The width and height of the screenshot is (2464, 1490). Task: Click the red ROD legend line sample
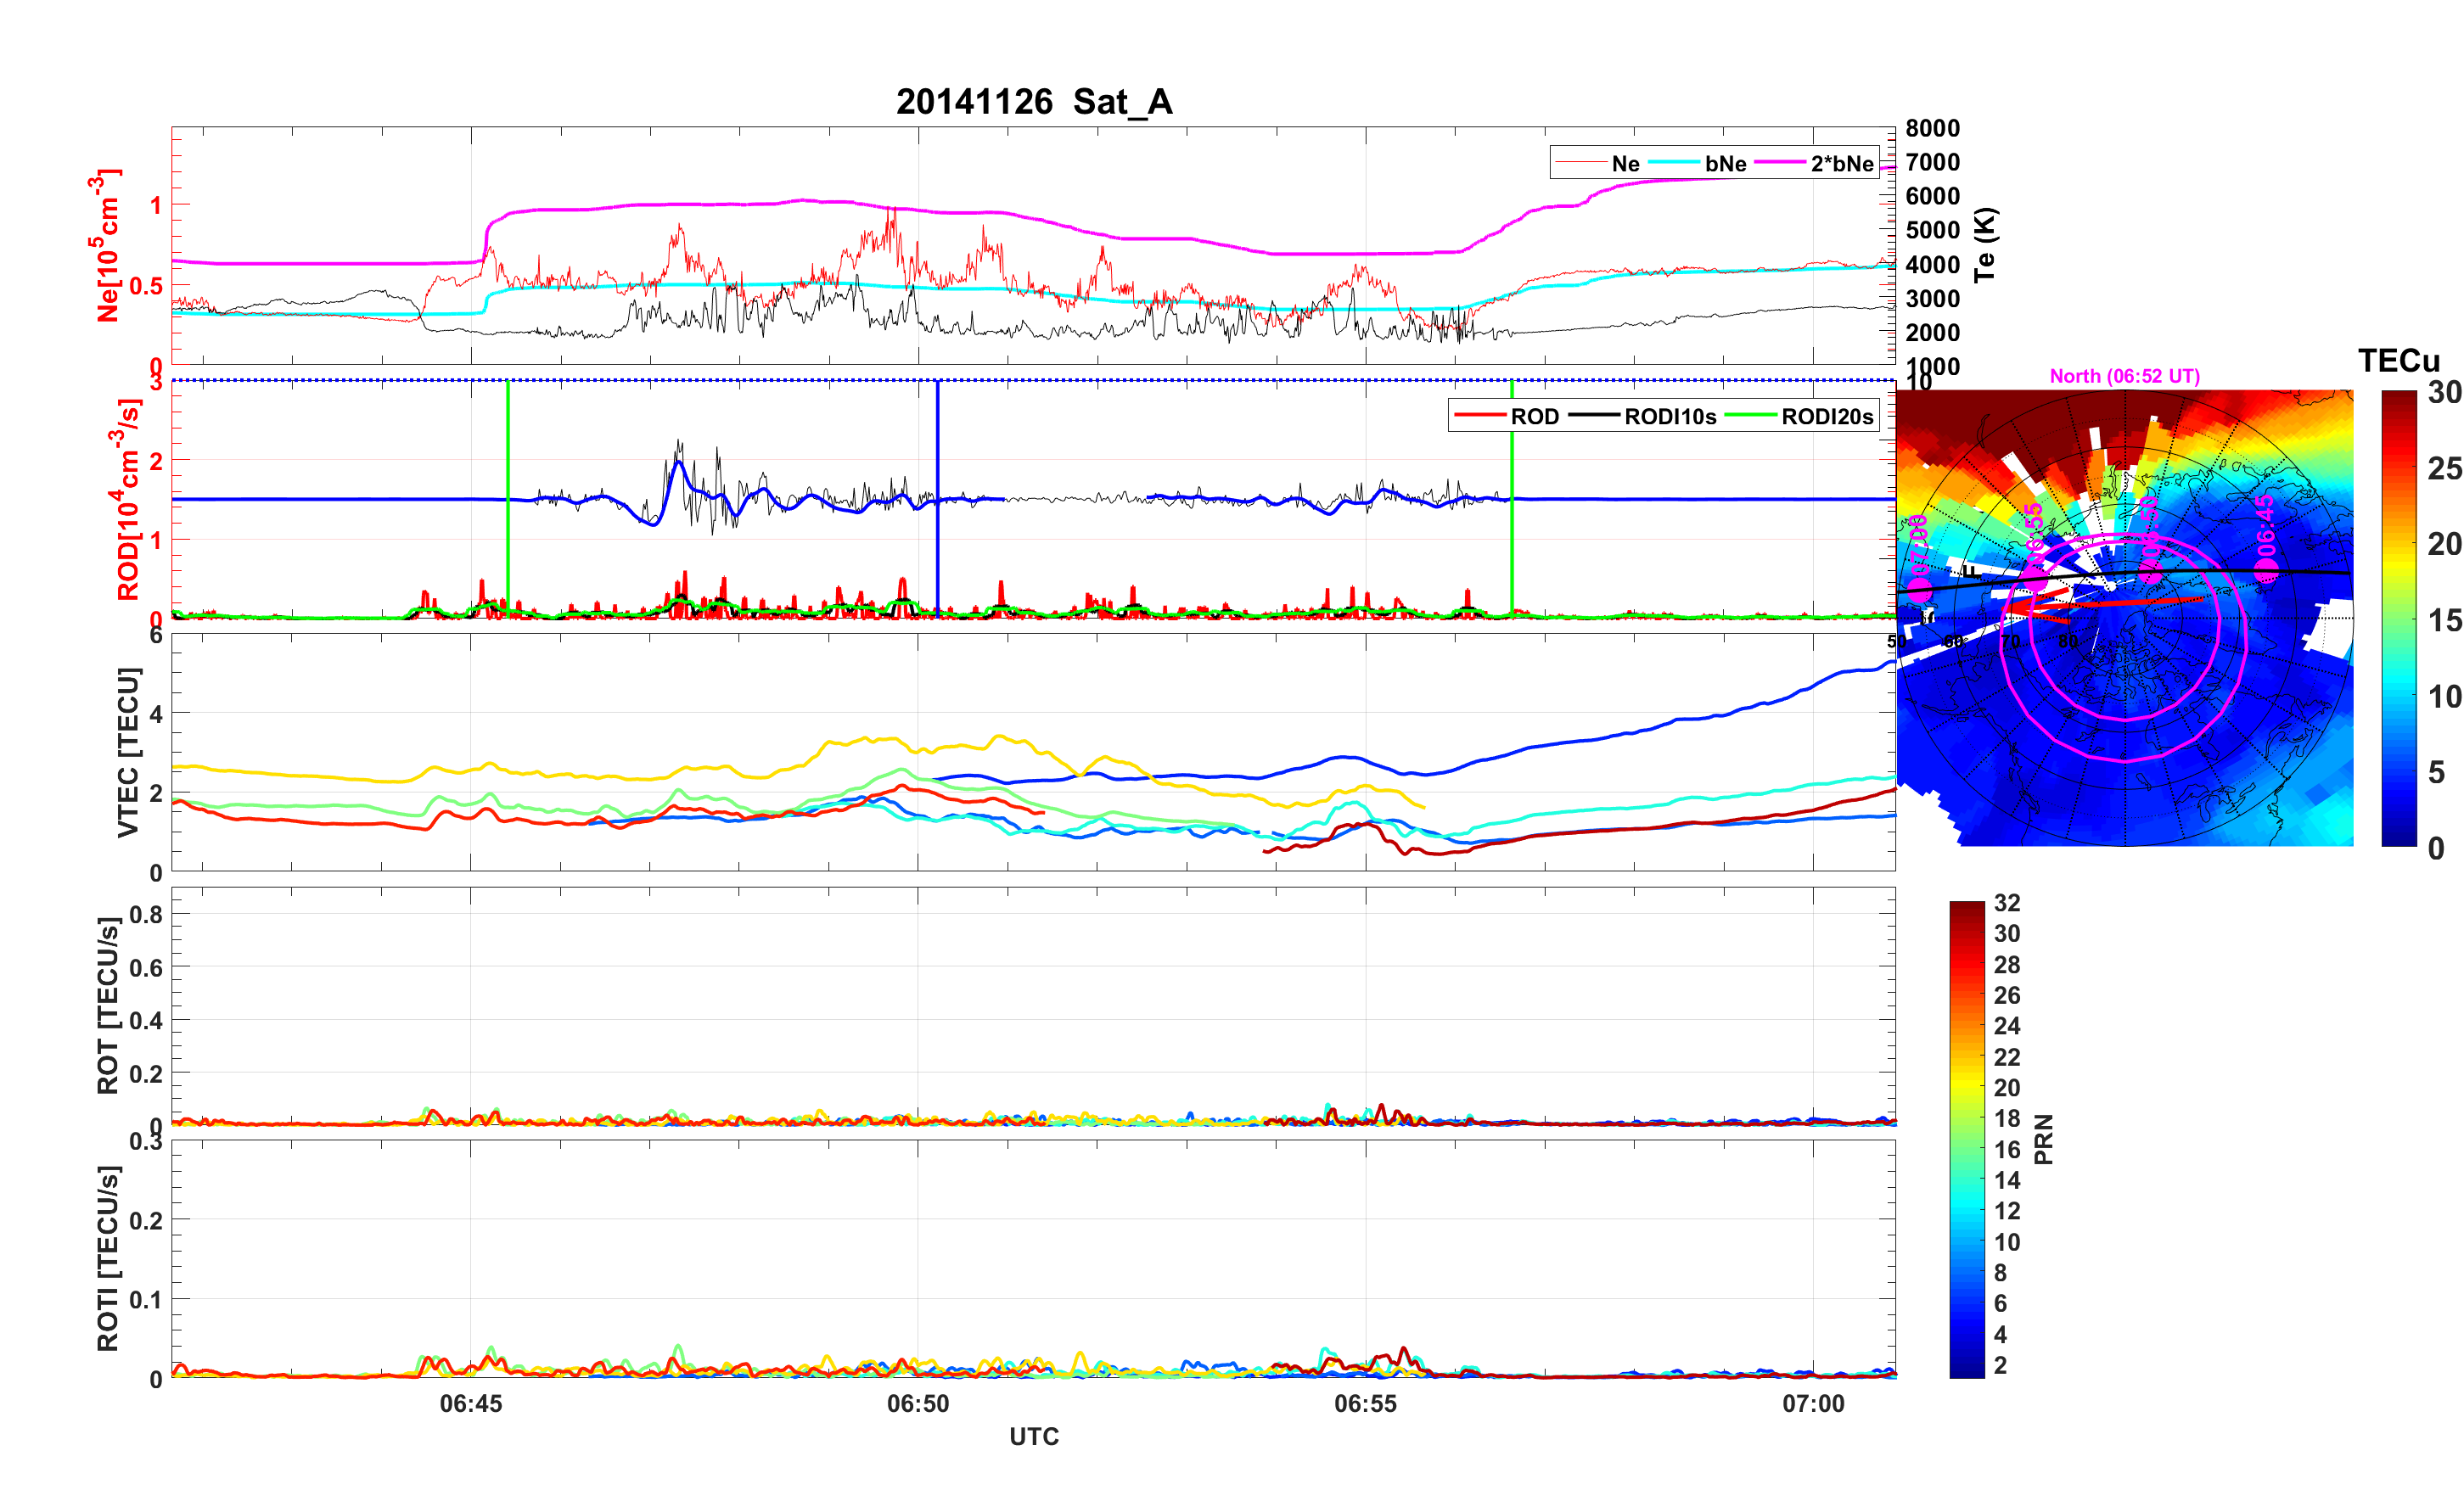1480,416
